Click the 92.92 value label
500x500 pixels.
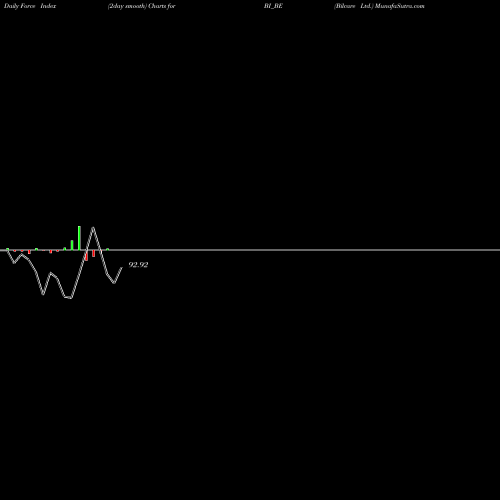coord(138,265)
